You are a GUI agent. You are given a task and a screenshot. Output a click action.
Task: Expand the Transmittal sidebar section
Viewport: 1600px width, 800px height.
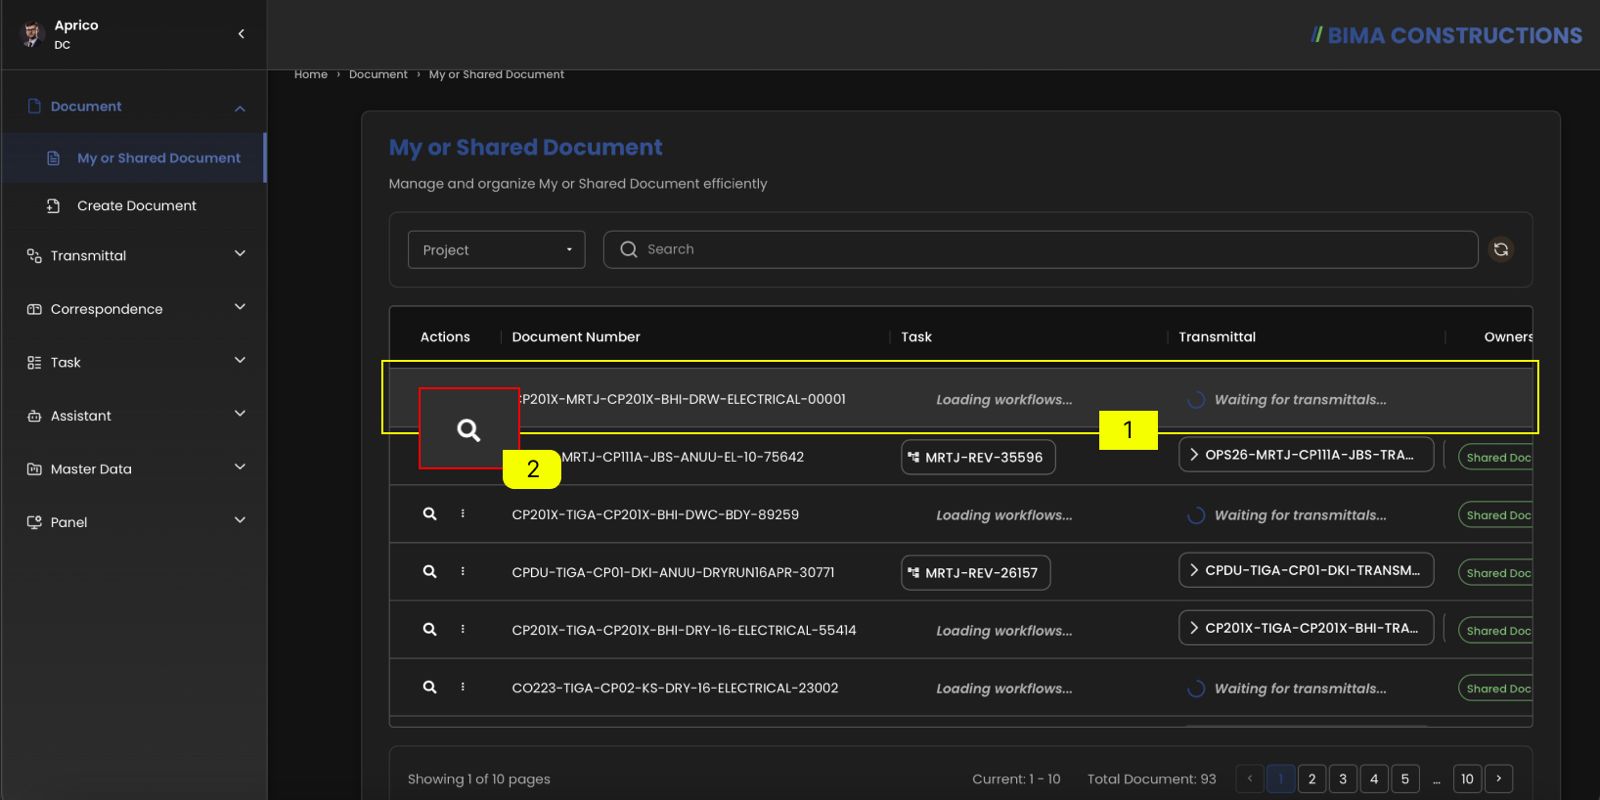240,254
